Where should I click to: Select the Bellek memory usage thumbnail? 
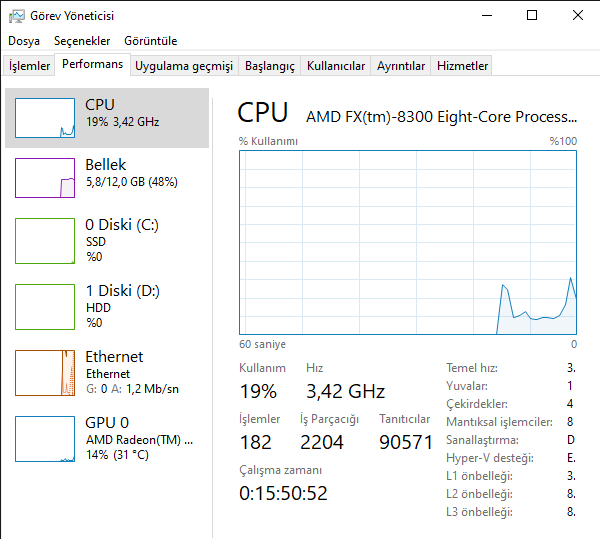[45, 178]
